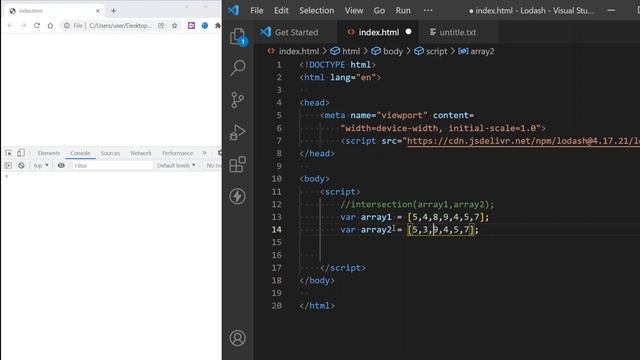Reload the page in Chrome
Image resolution: width=640 pixels, height=360 pixels.
pyautogui.click(x=37, y=25)
